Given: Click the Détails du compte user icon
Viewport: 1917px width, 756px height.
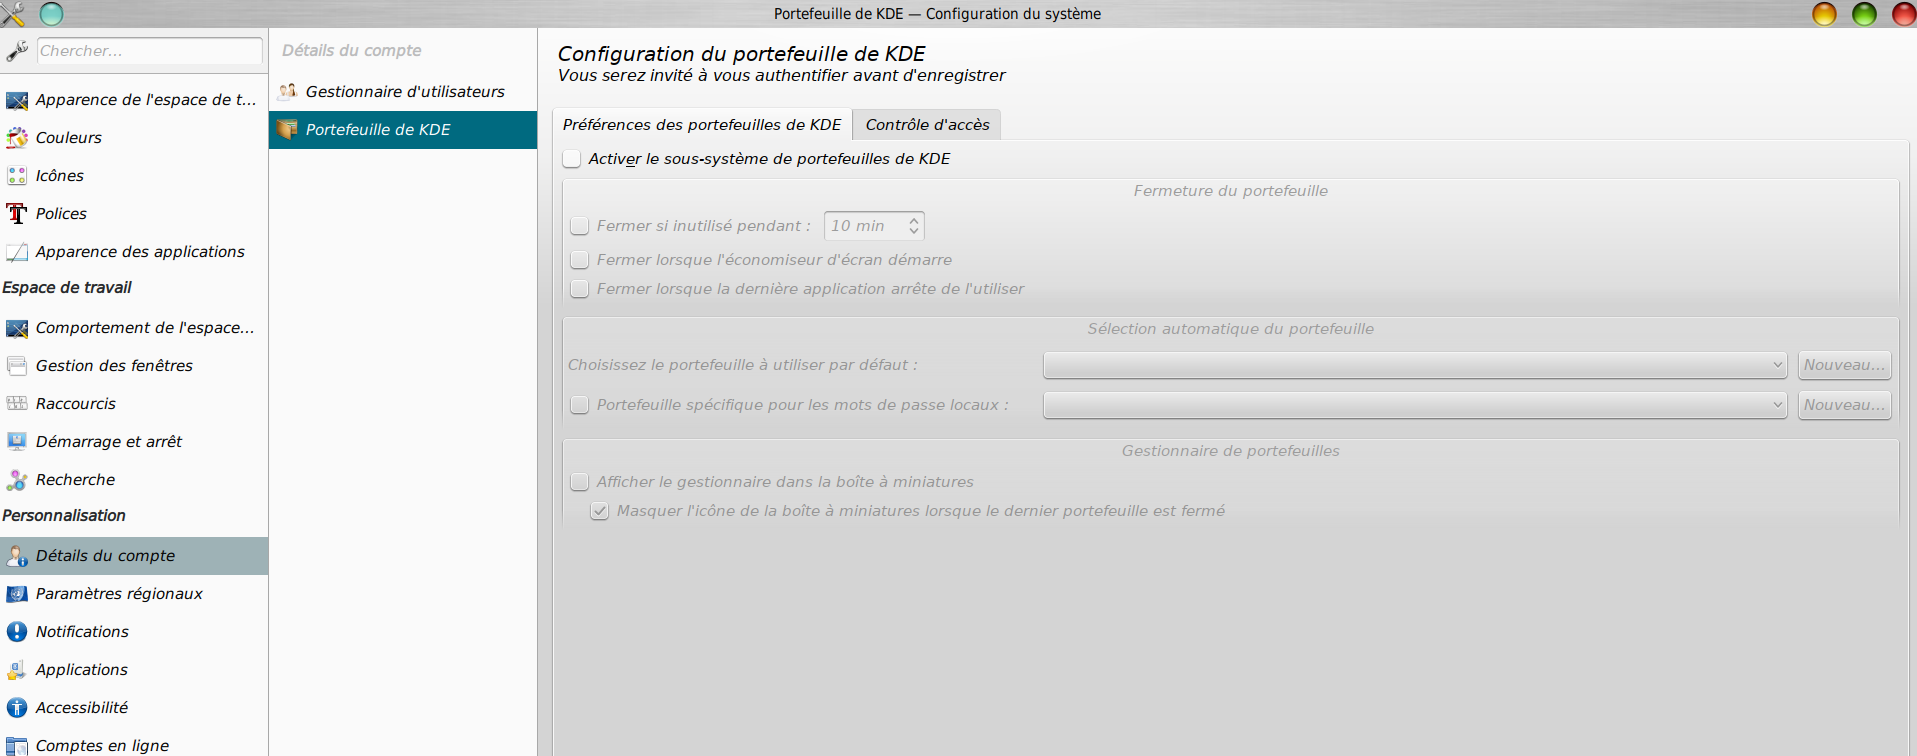Looking at the screenshot, I should click(x=17, y=556).
